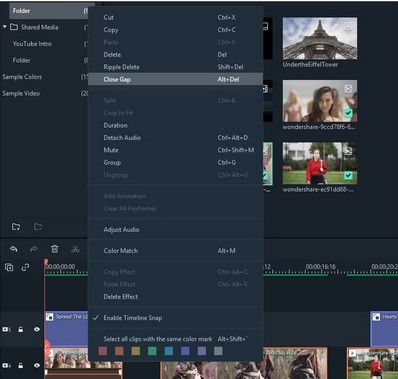Image resolution: width=398 pixels, height=379 pixels.
Task: Select the highlighted Folder row at top
Action: pos(49,11)
